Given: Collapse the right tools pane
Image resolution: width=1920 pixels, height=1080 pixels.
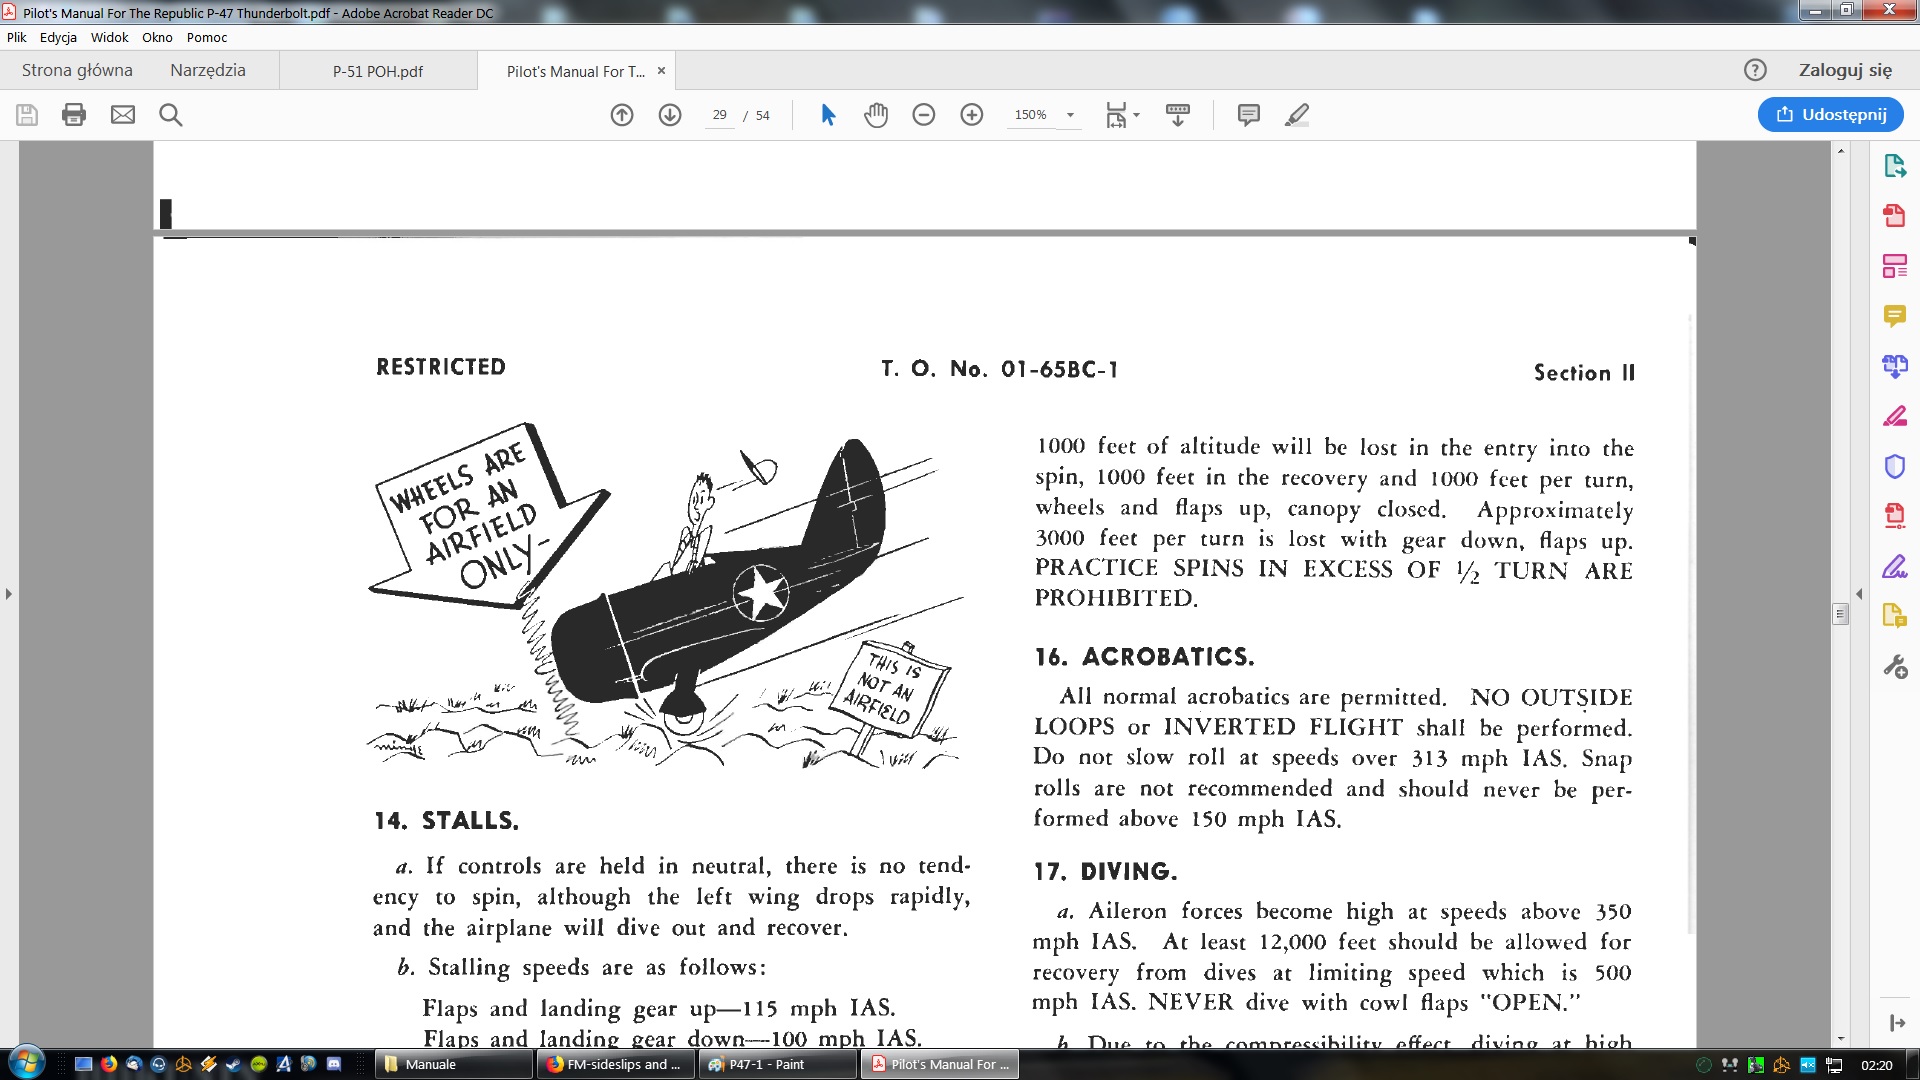Looking at the screenshot, I should 1859,594.
